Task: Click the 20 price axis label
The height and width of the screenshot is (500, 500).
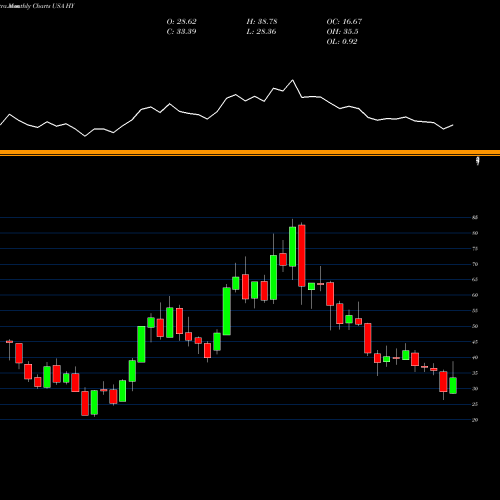Action: tap(475, 420)
